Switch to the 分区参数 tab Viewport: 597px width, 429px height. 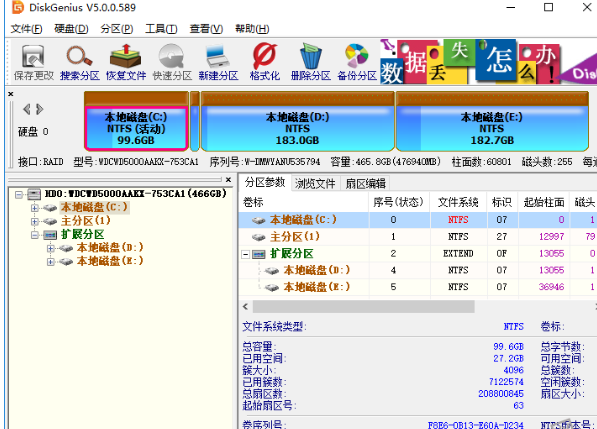point(265,182)
